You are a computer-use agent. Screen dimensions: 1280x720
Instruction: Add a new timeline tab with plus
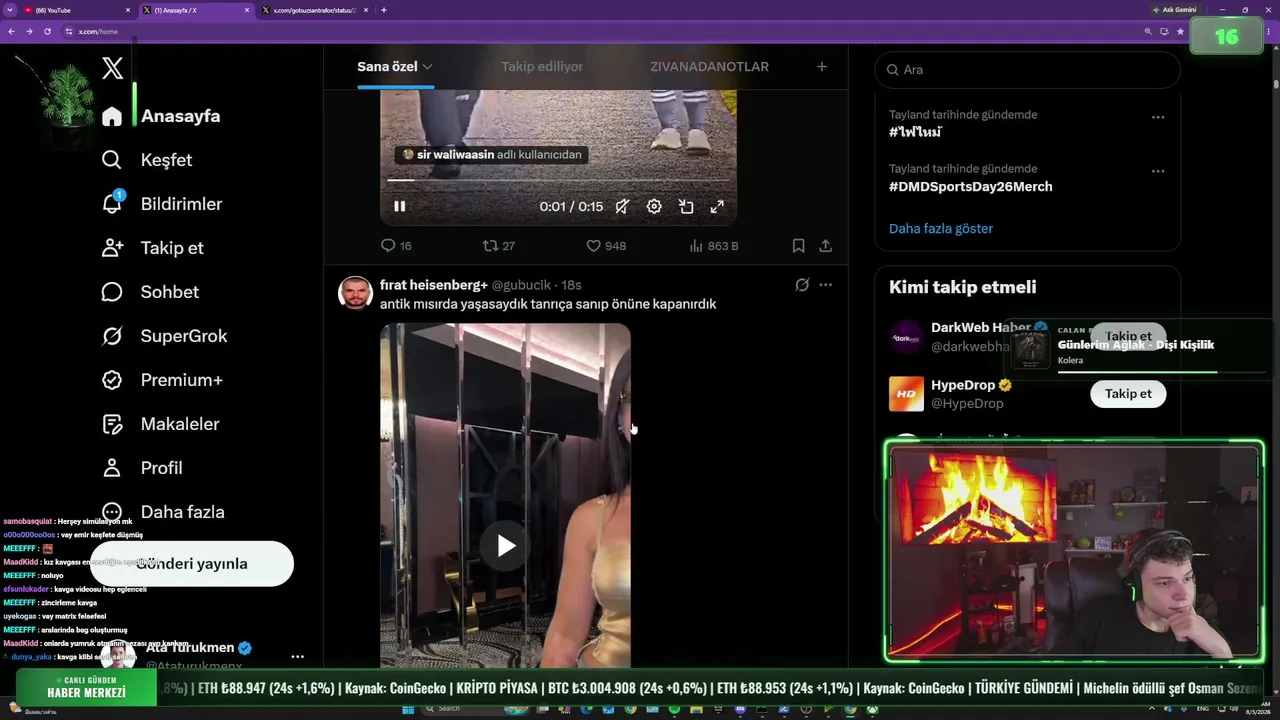click(x=822, y=67)
